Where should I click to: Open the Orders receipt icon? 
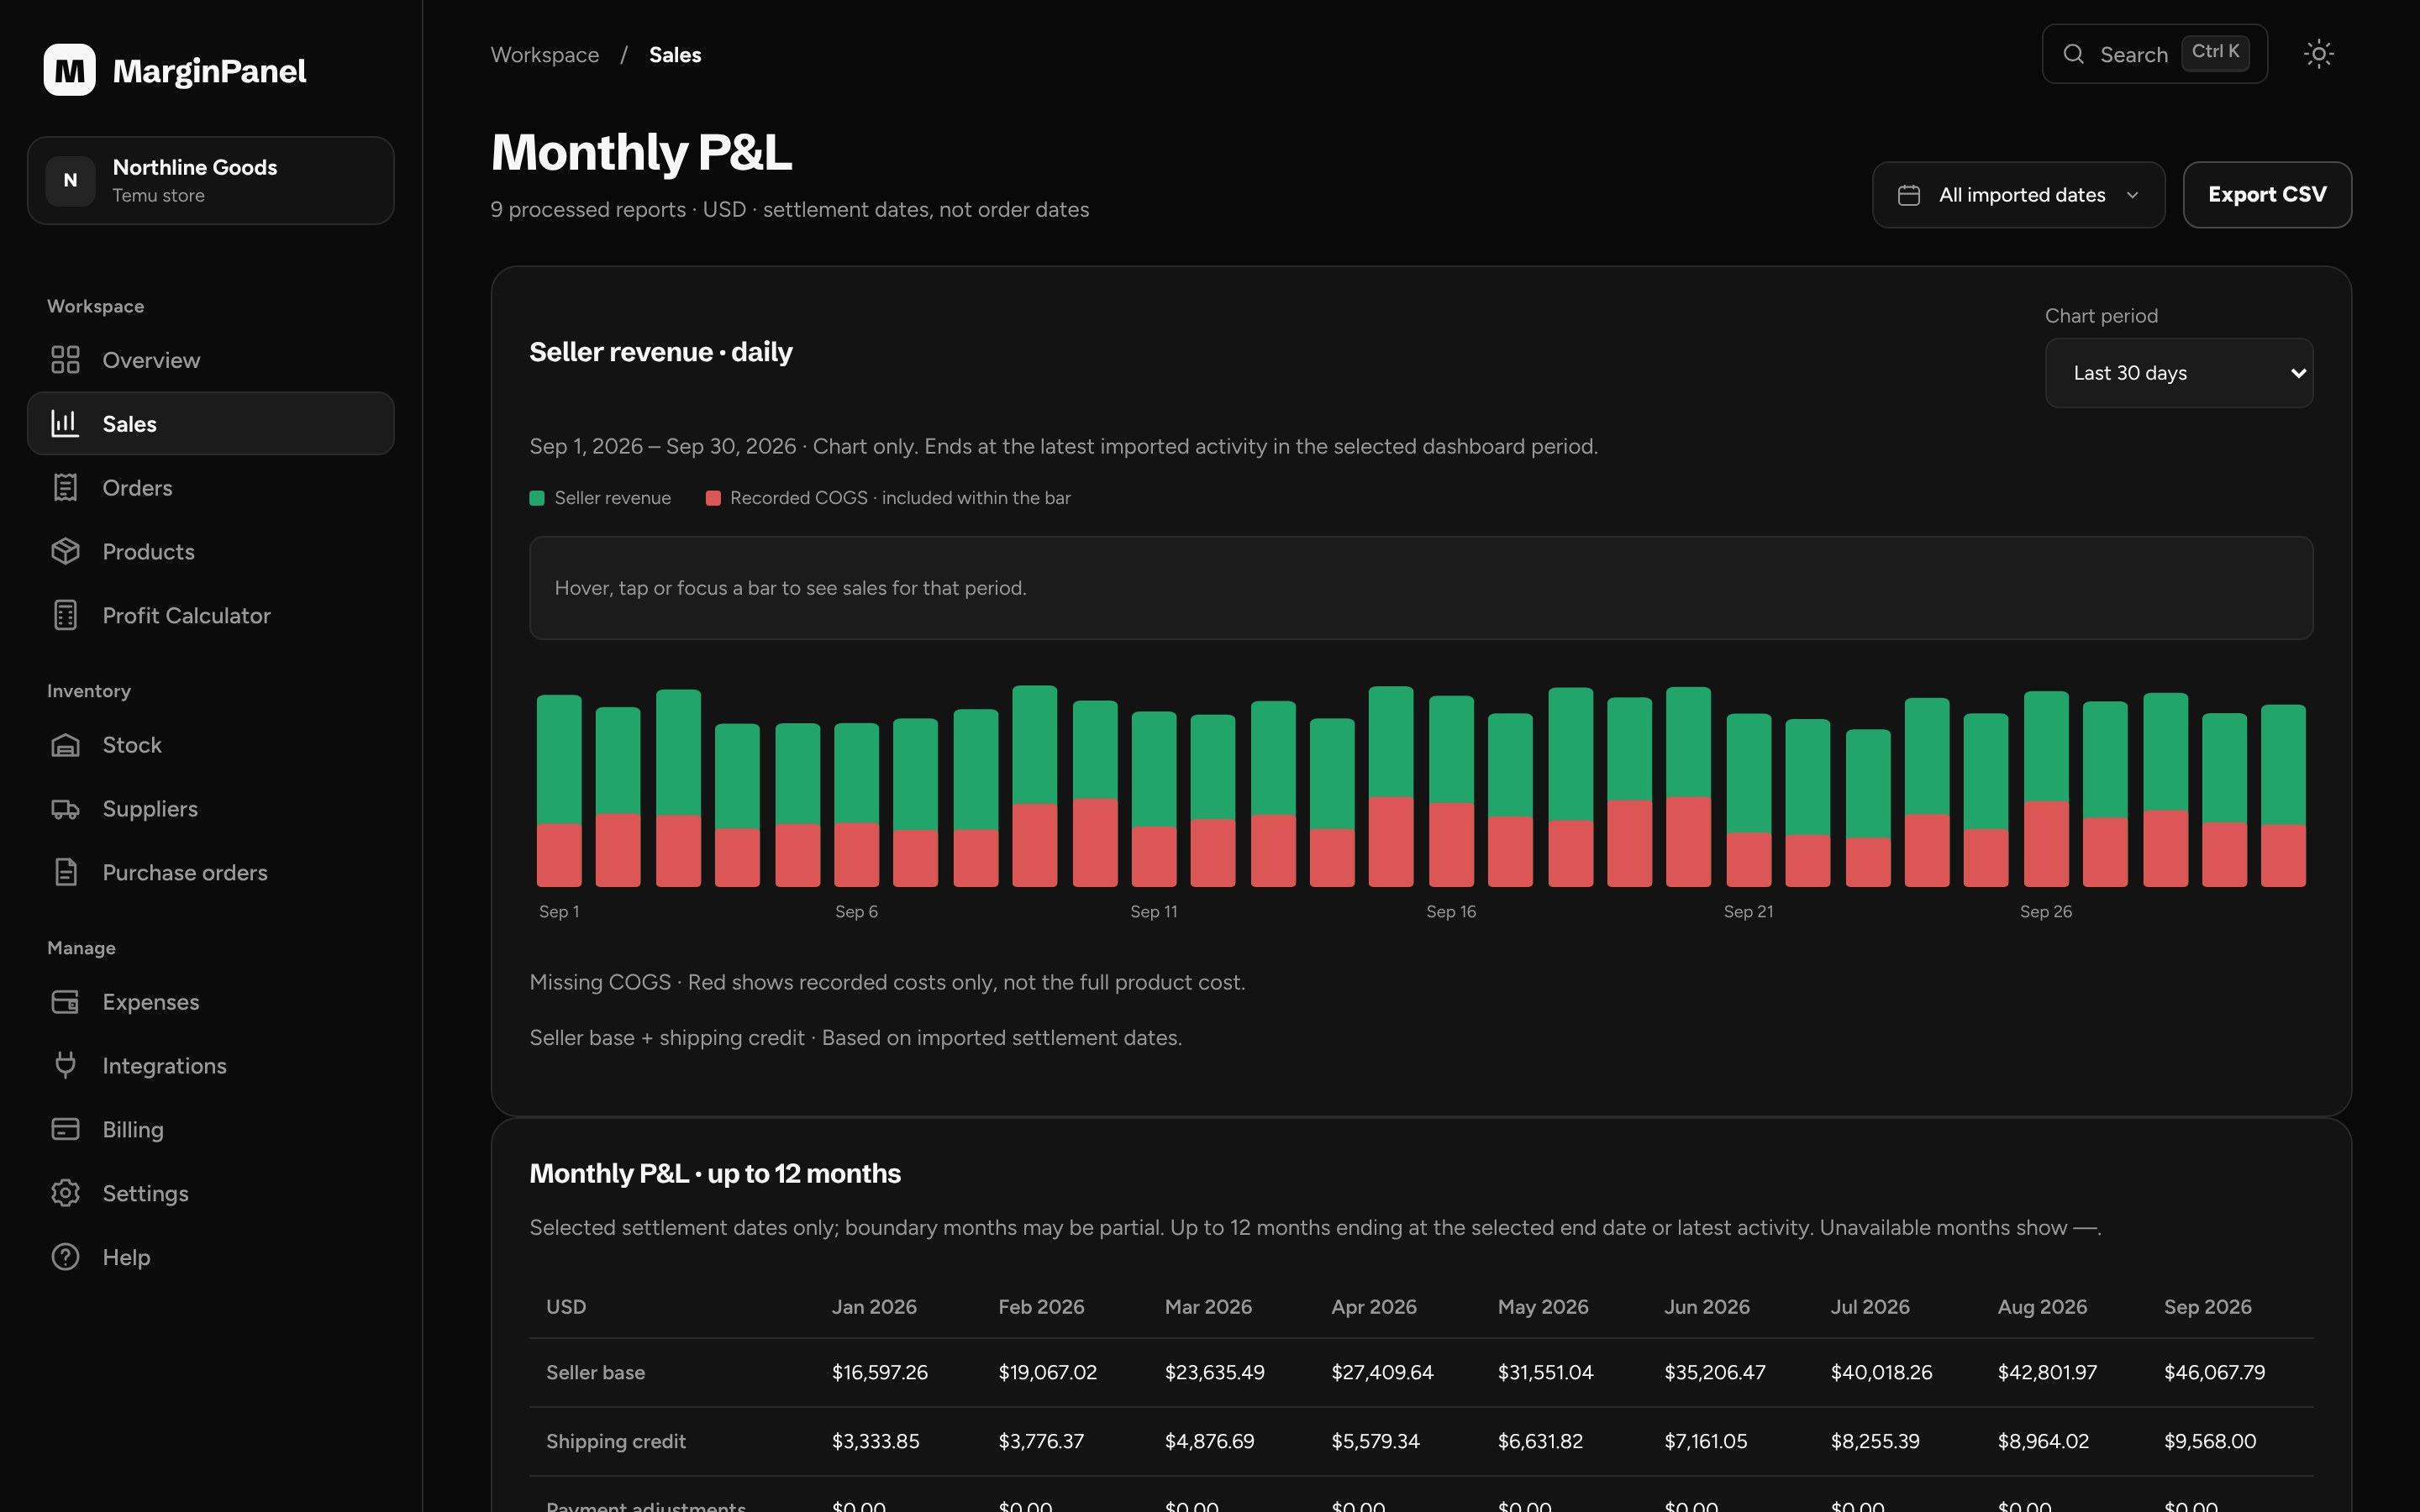(x=65, y=488)
